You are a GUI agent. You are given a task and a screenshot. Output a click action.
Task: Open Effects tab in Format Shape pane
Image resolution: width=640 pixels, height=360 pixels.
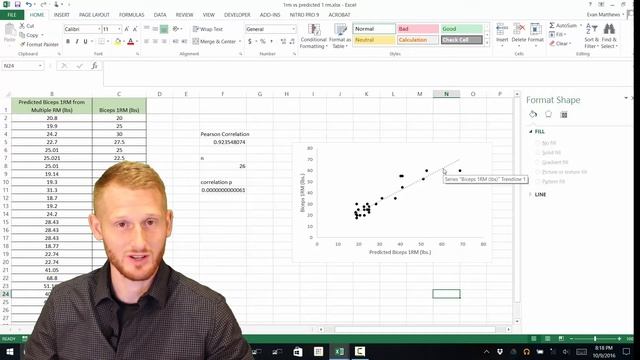coord(548,114)
